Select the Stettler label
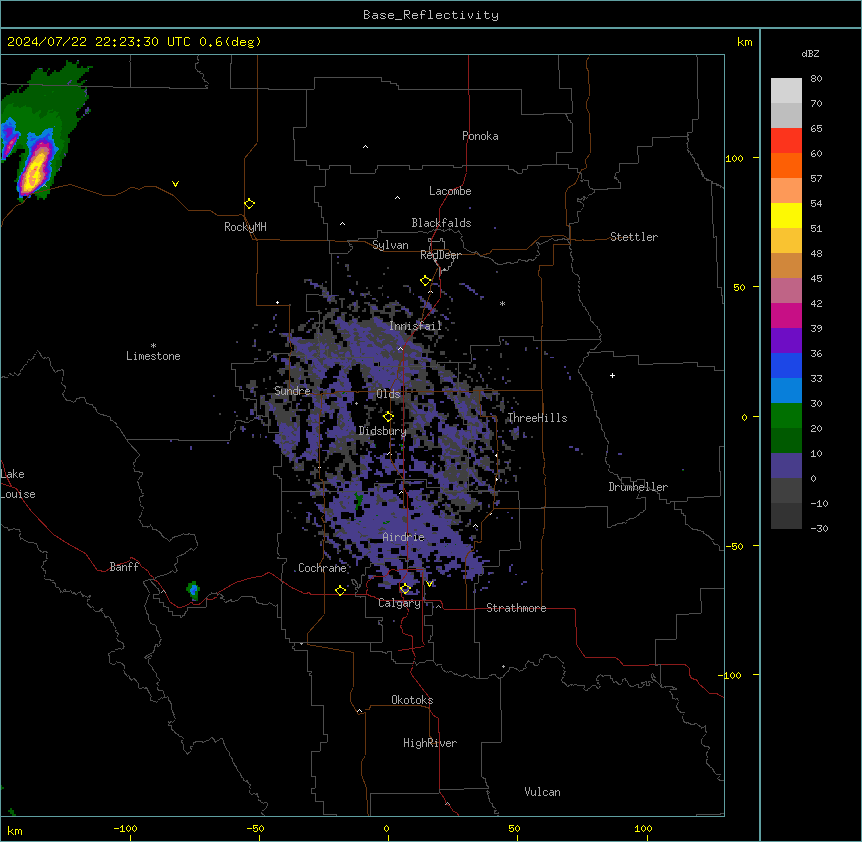Screen dimensions: 862x842 pos(634,237)
